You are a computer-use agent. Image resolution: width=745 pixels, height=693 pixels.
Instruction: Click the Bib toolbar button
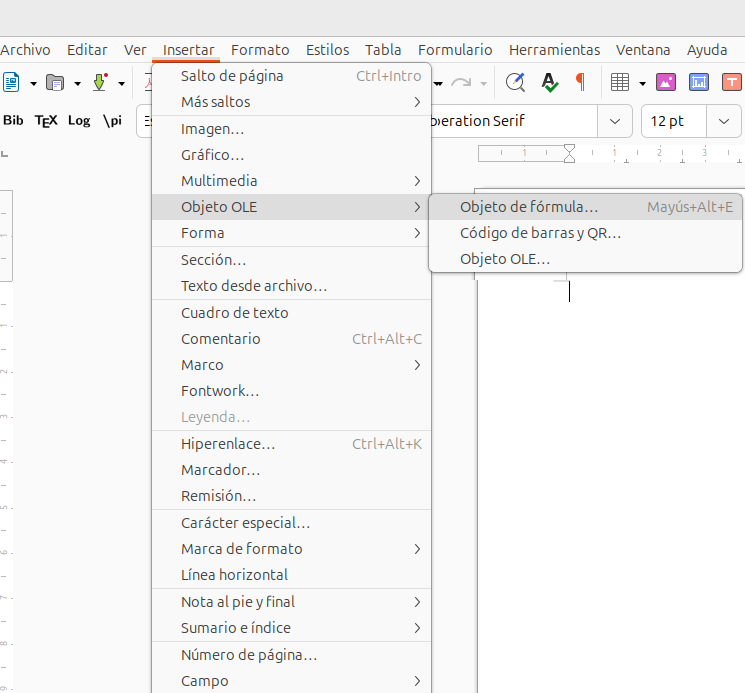pyautogui.click(x=13, y=121)
